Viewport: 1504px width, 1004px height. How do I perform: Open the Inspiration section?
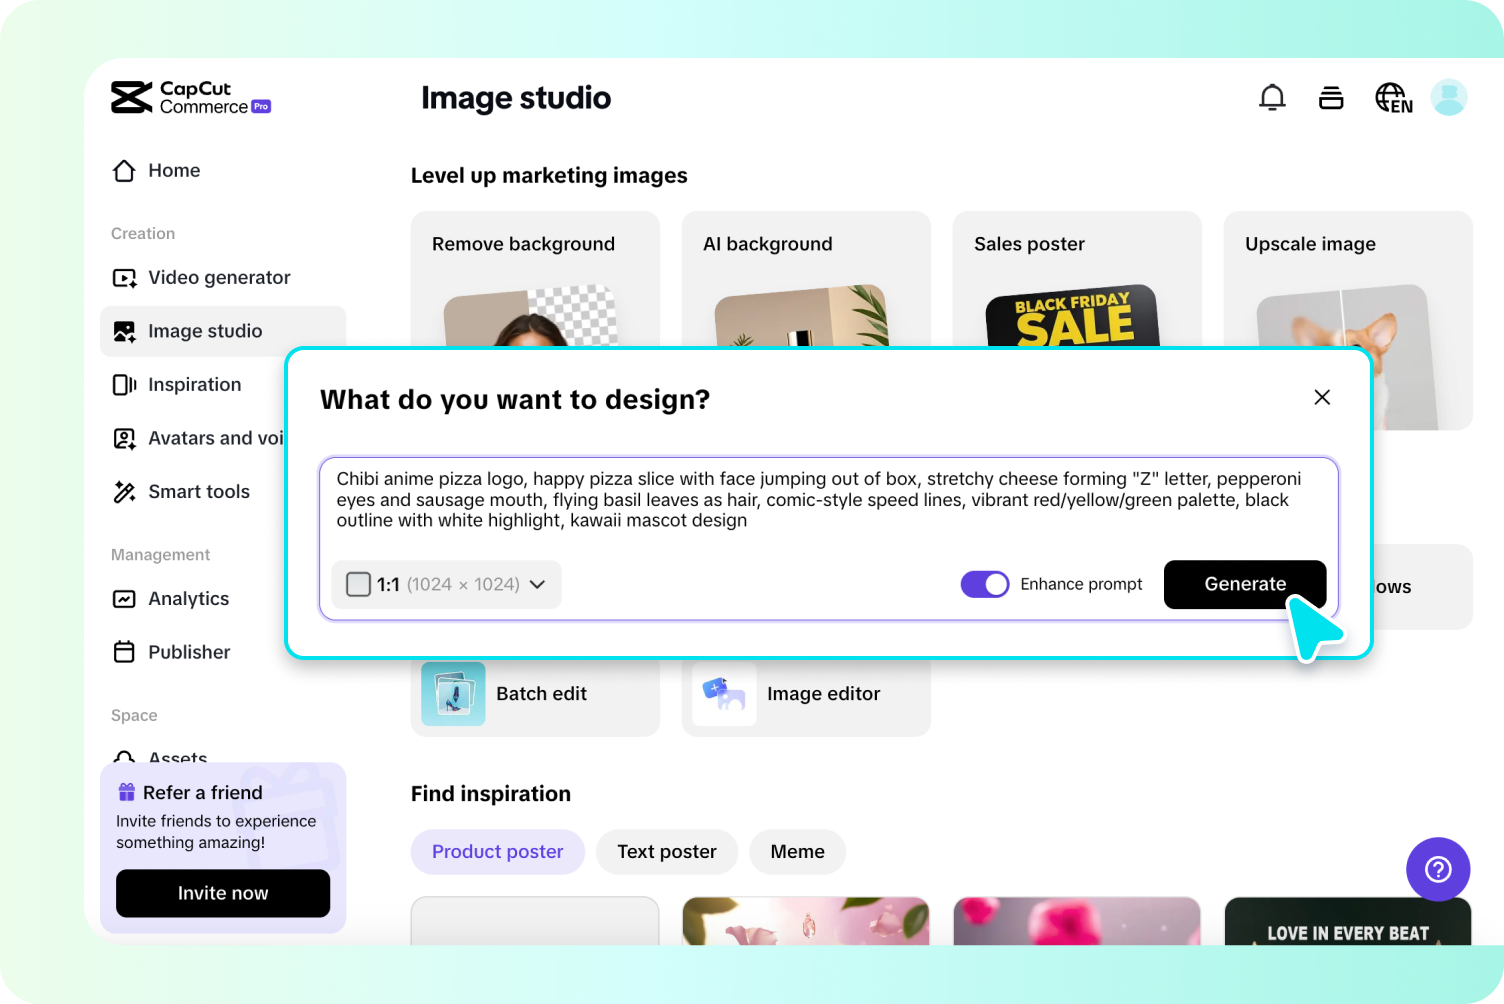(124, 384)
